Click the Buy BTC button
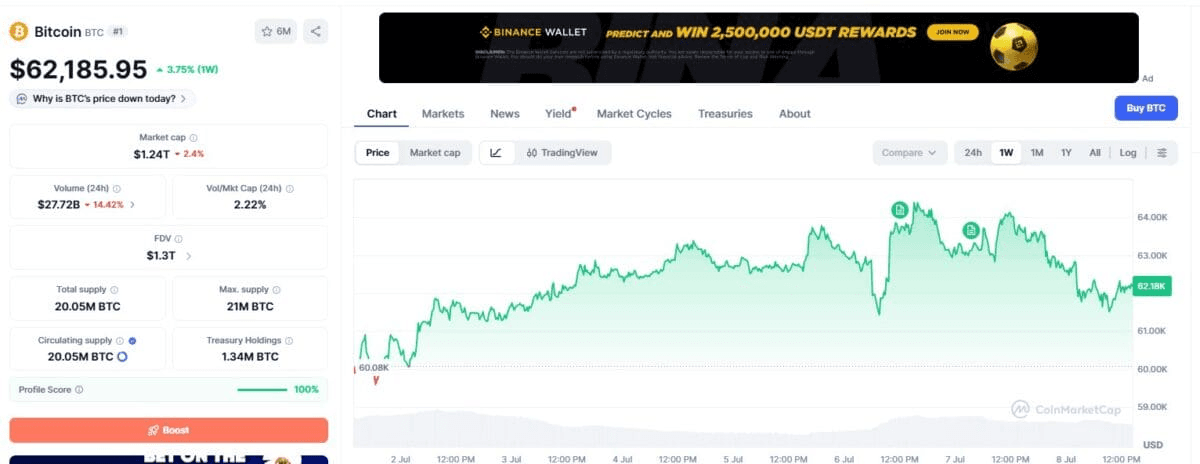The height and width of the screenshot is (464, 1200). coord(1146,108)
